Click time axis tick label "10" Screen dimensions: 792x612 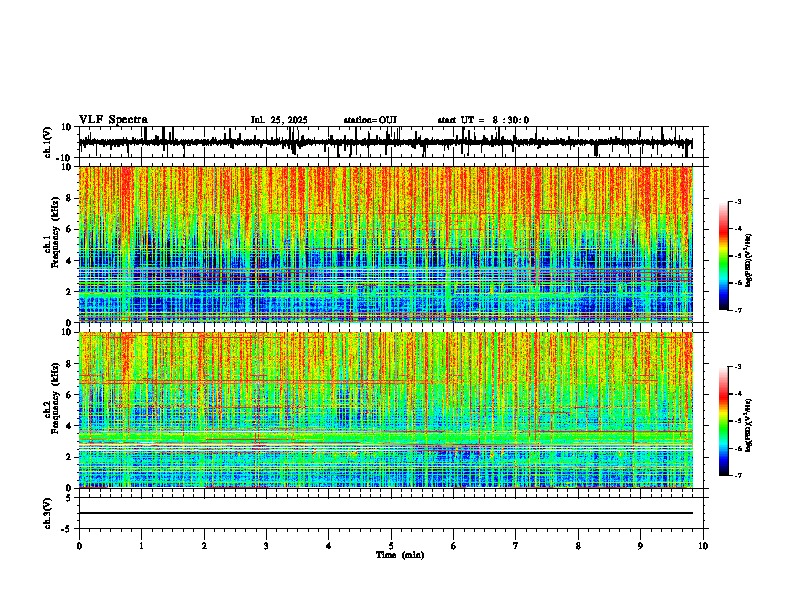(x=703, y=546)
